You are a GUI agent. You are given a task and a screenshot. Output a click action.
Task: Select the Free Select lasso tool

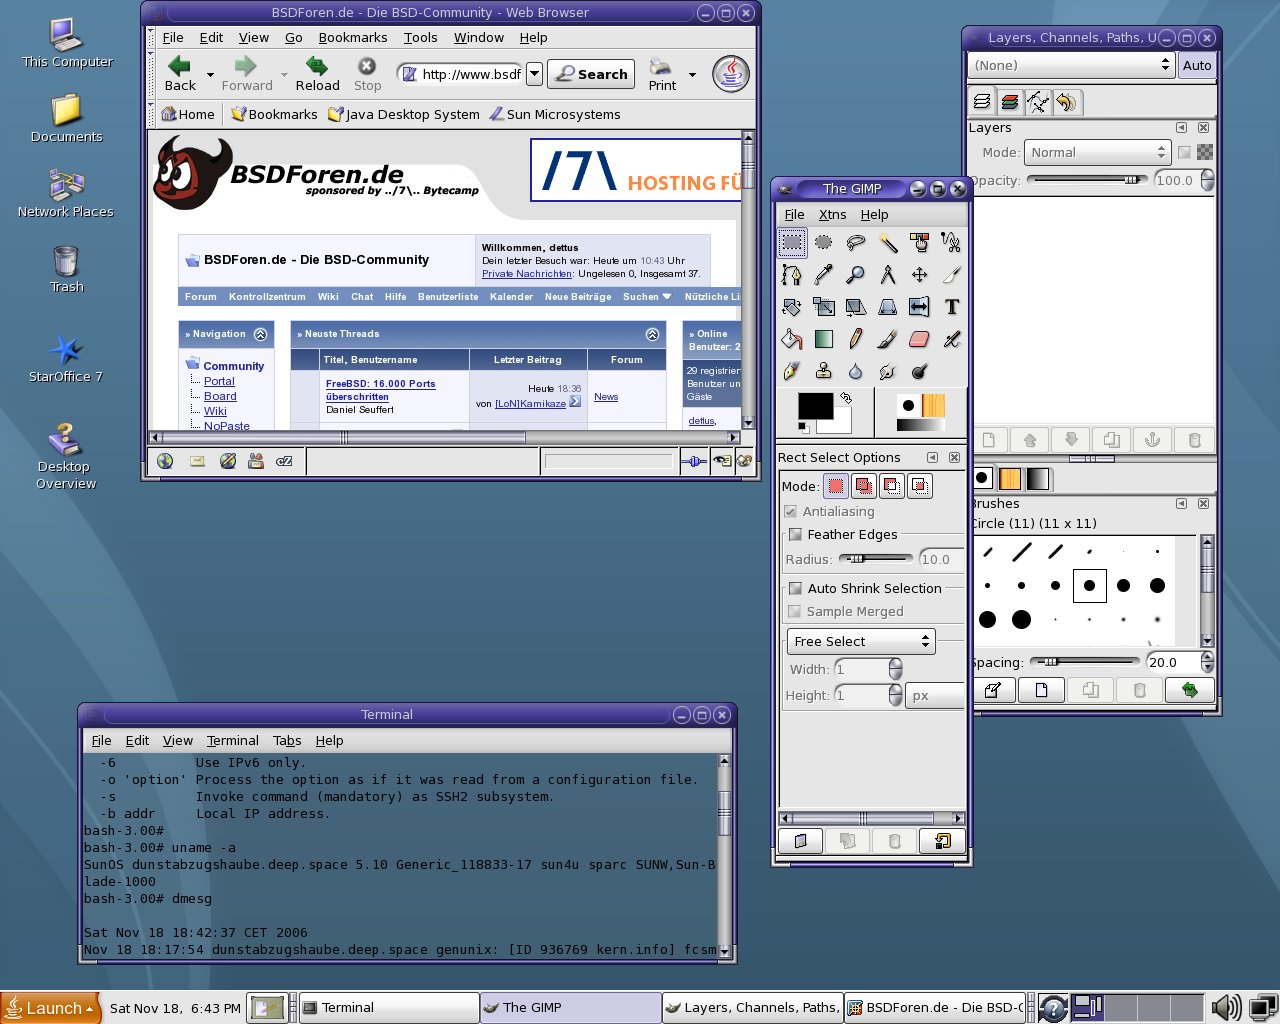pos(856,242)
